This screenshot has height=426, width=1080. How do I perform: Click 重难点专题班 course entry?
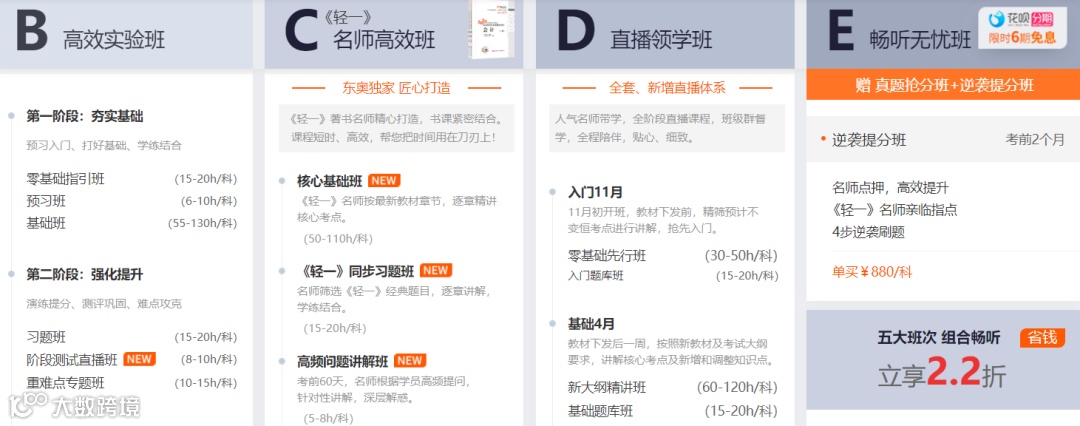coord(65,383)
